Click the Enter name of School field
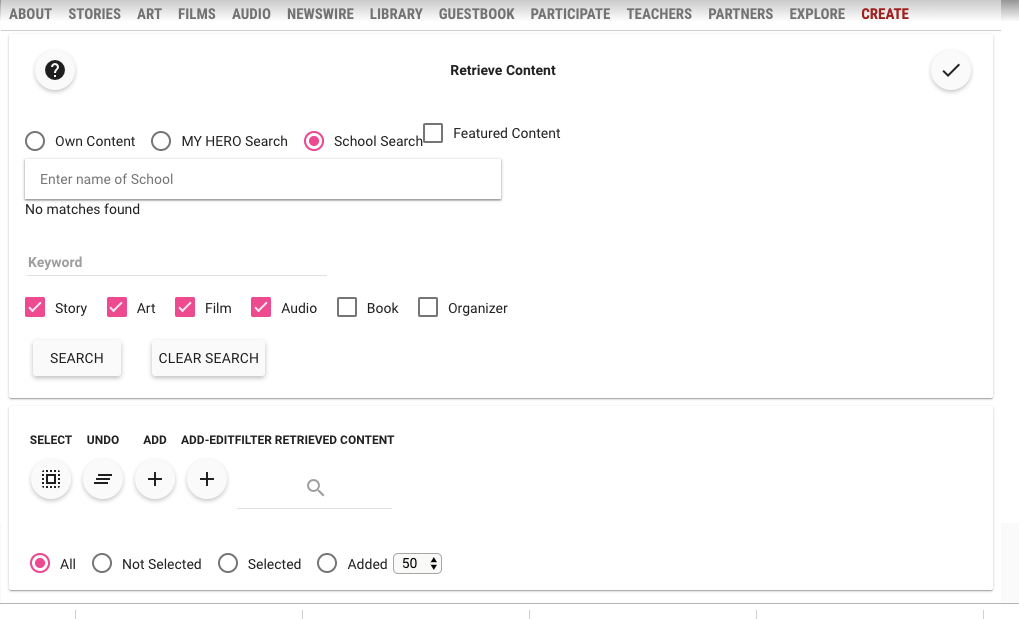The width and height of the screenshot is (1019, 619). click(263, 179)
